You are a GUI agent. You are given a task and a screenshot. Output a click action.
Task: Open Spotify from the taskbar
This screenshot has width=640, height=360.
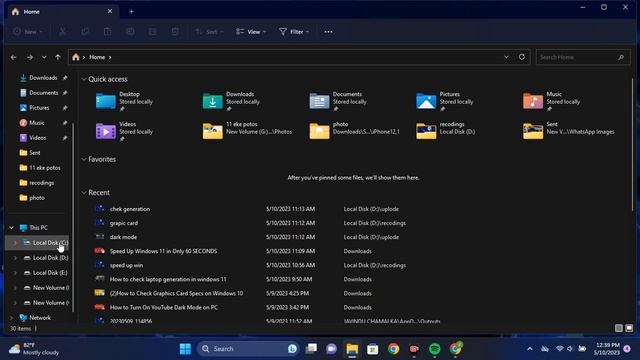pos(435,349)
